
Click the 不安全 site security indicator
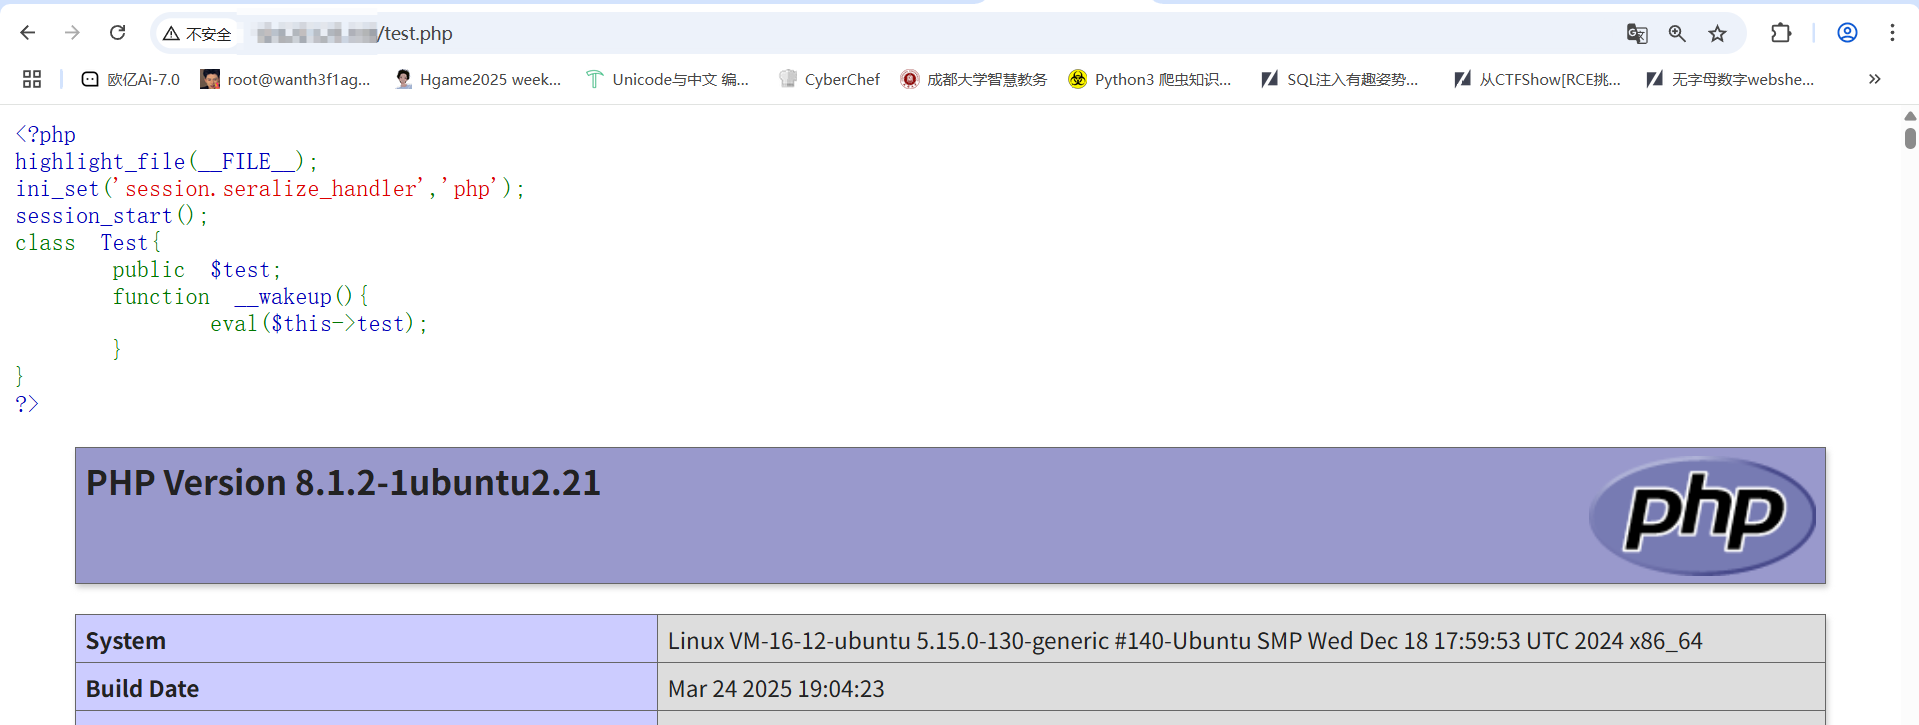(x=198, y=34)
